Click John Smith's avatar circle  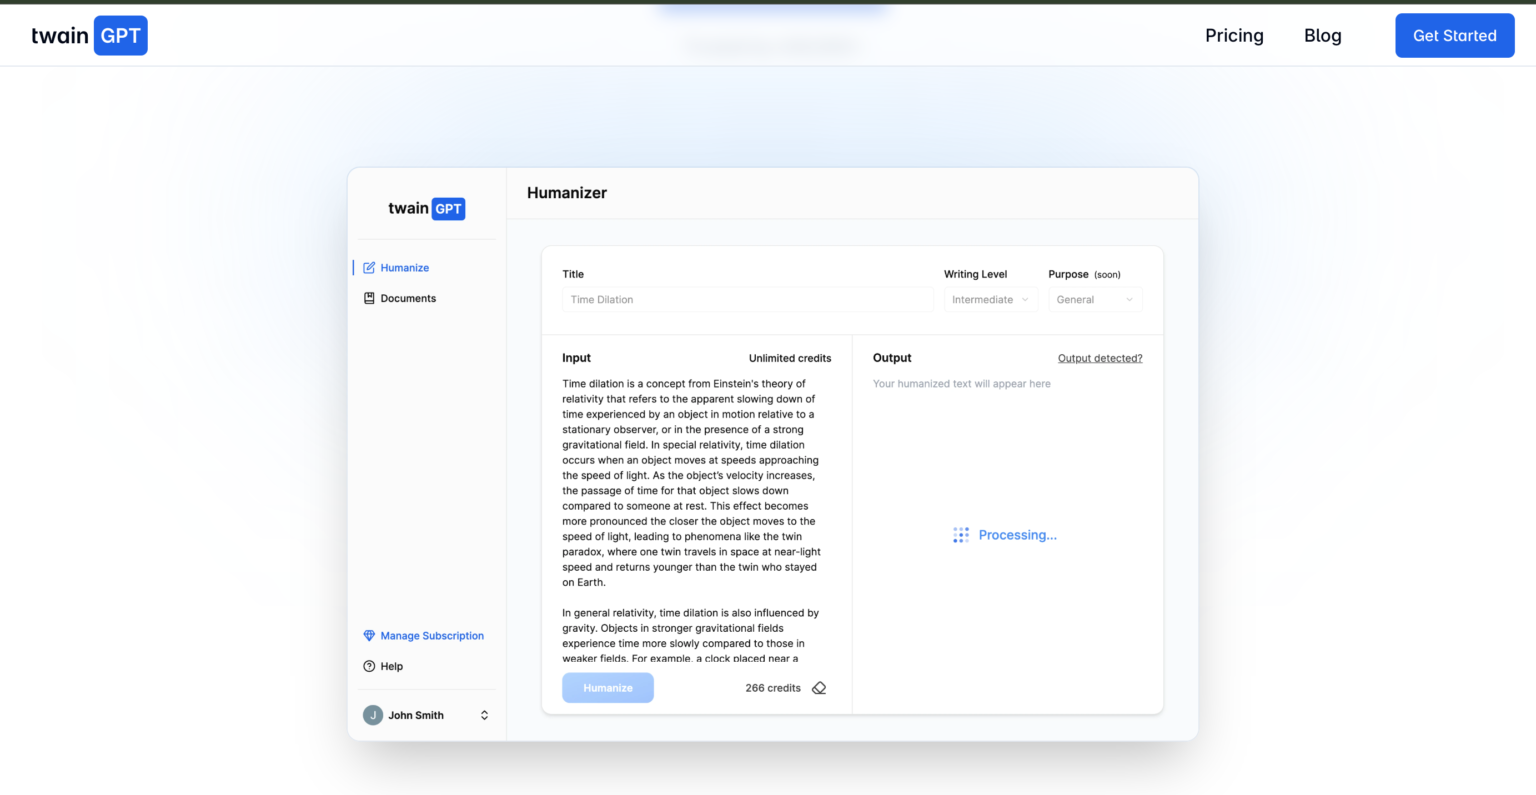pos(372,714)
